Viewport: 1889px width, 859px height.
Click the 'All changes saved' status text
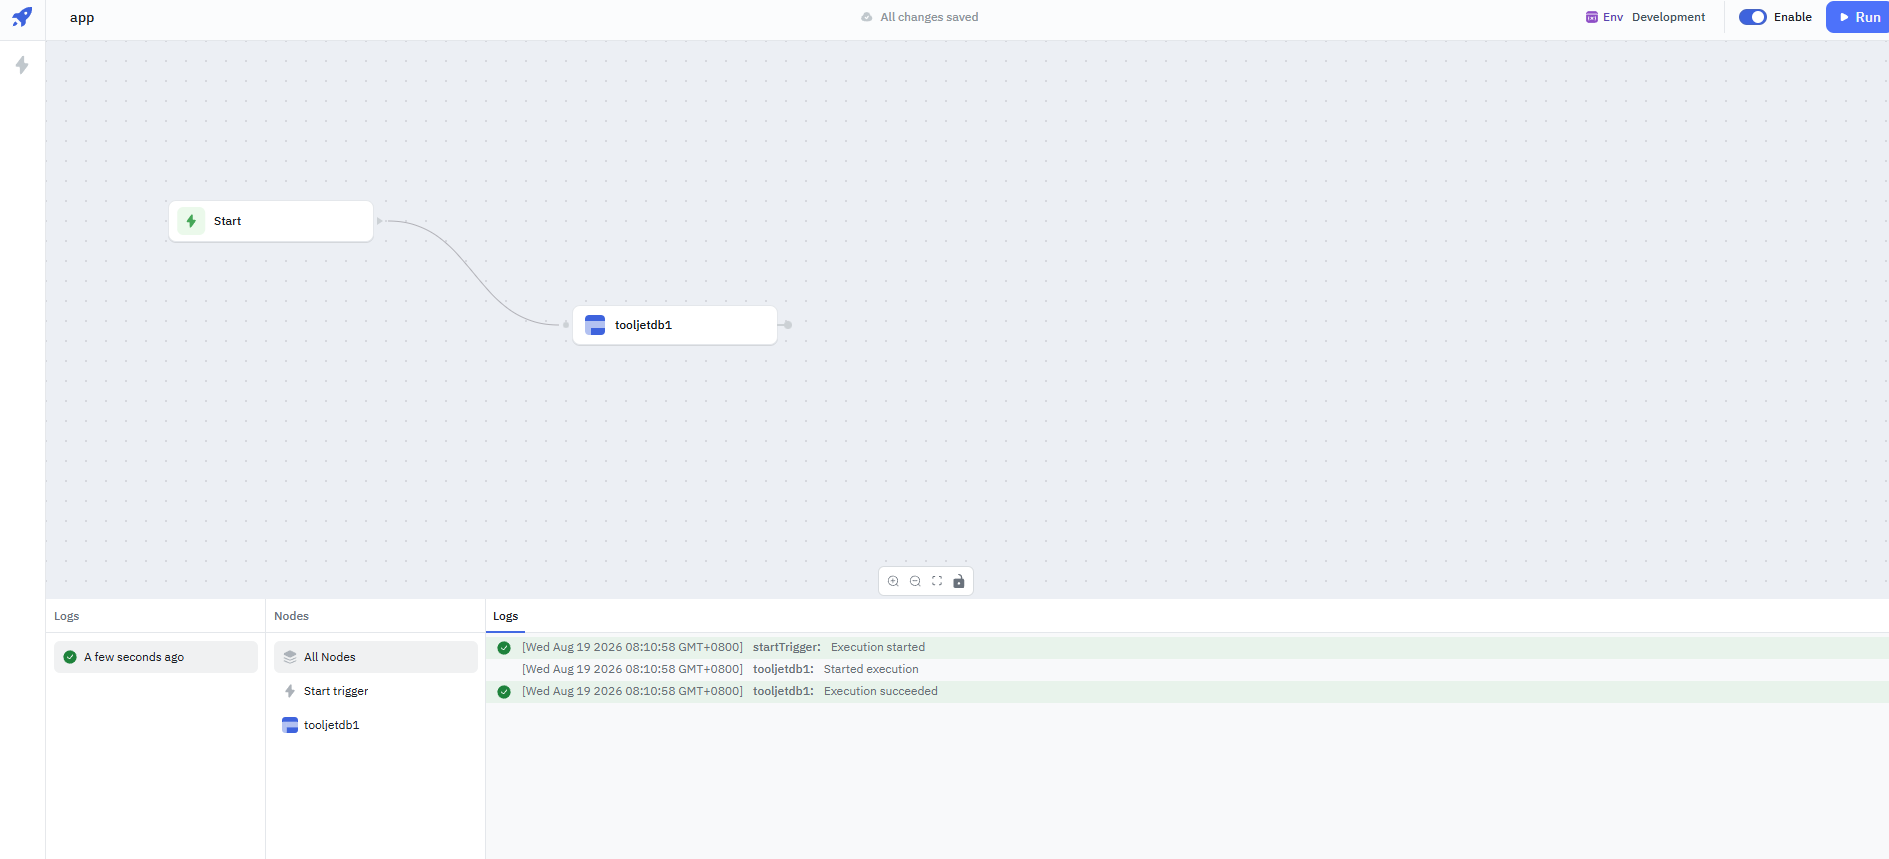tap(929, 17)
